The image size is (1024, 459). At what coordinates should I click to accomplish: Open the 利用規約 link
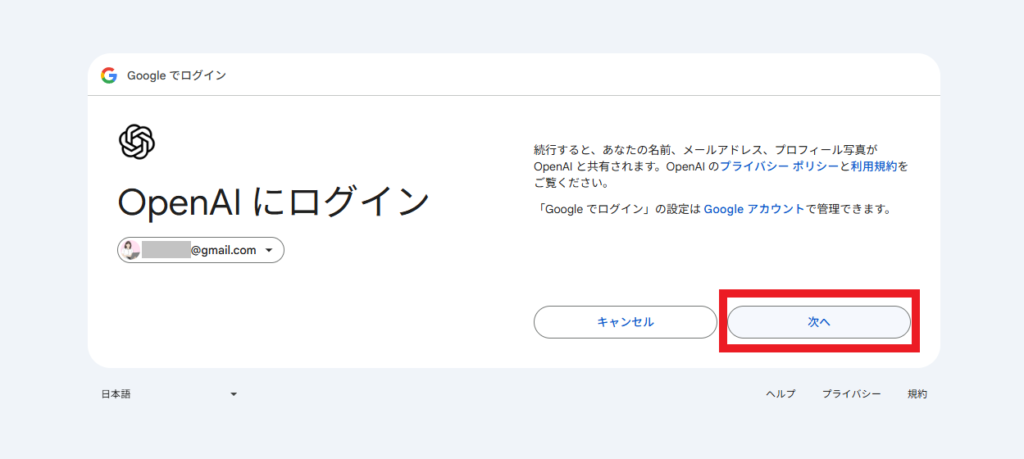874,166
